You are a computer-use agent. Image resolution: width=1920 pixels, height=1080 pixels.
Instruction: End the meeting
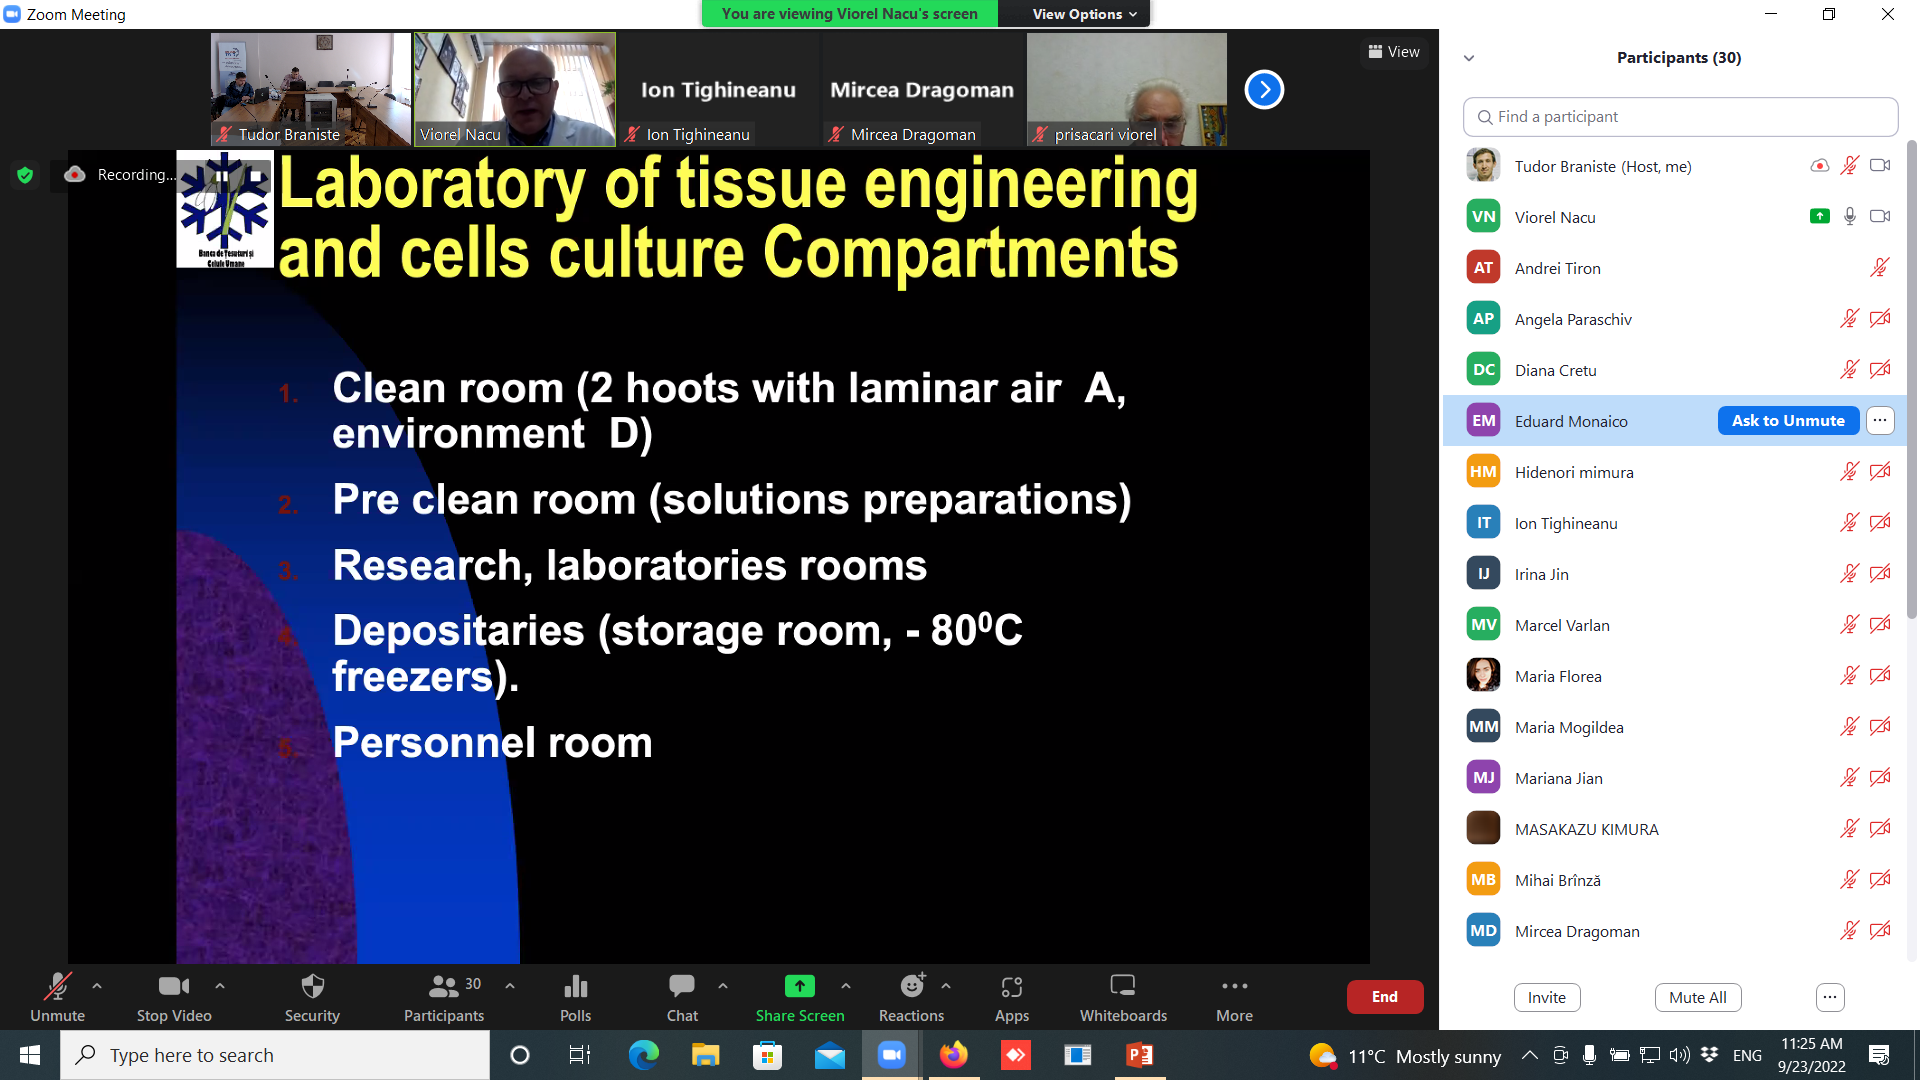click(1385, 997)
